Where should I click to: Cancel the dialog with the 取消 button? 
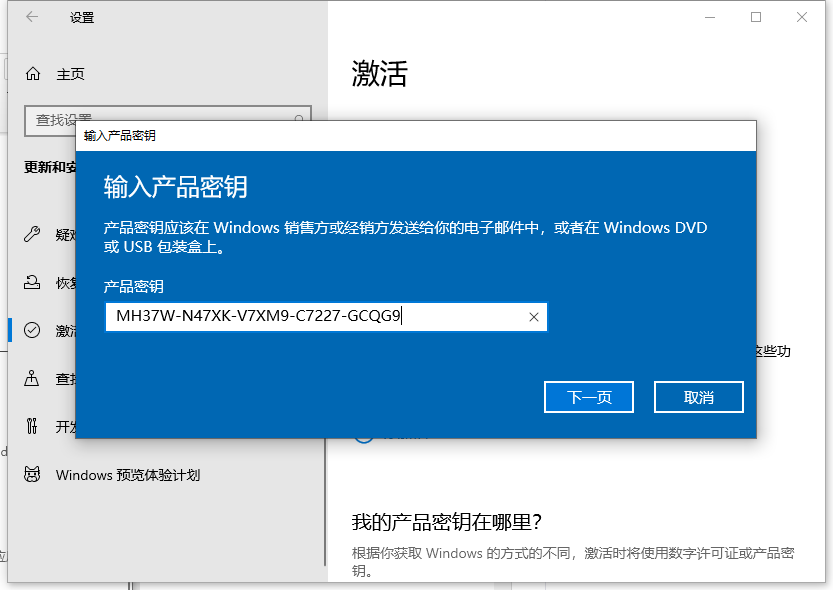(x=698, y=397)
